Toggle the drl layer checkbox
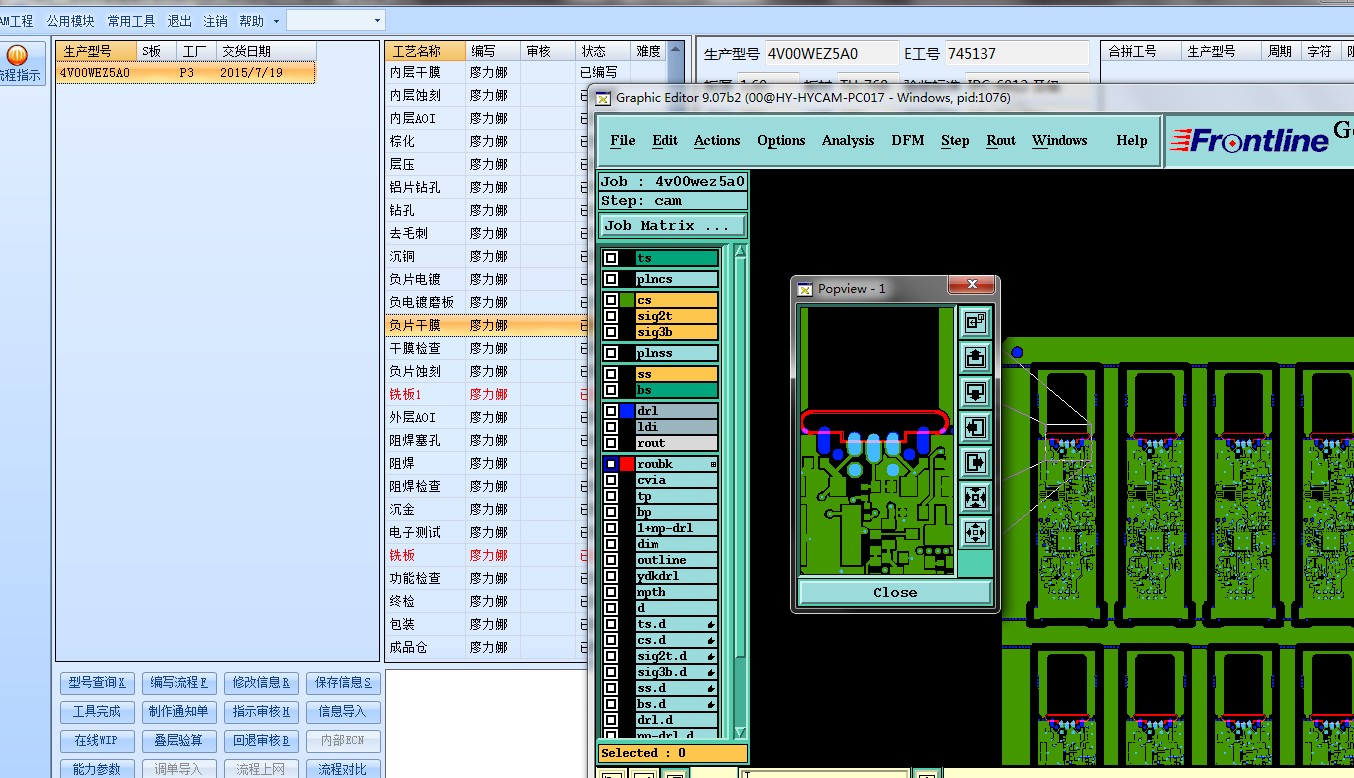 pyautogui.click(x=611, y=411)
